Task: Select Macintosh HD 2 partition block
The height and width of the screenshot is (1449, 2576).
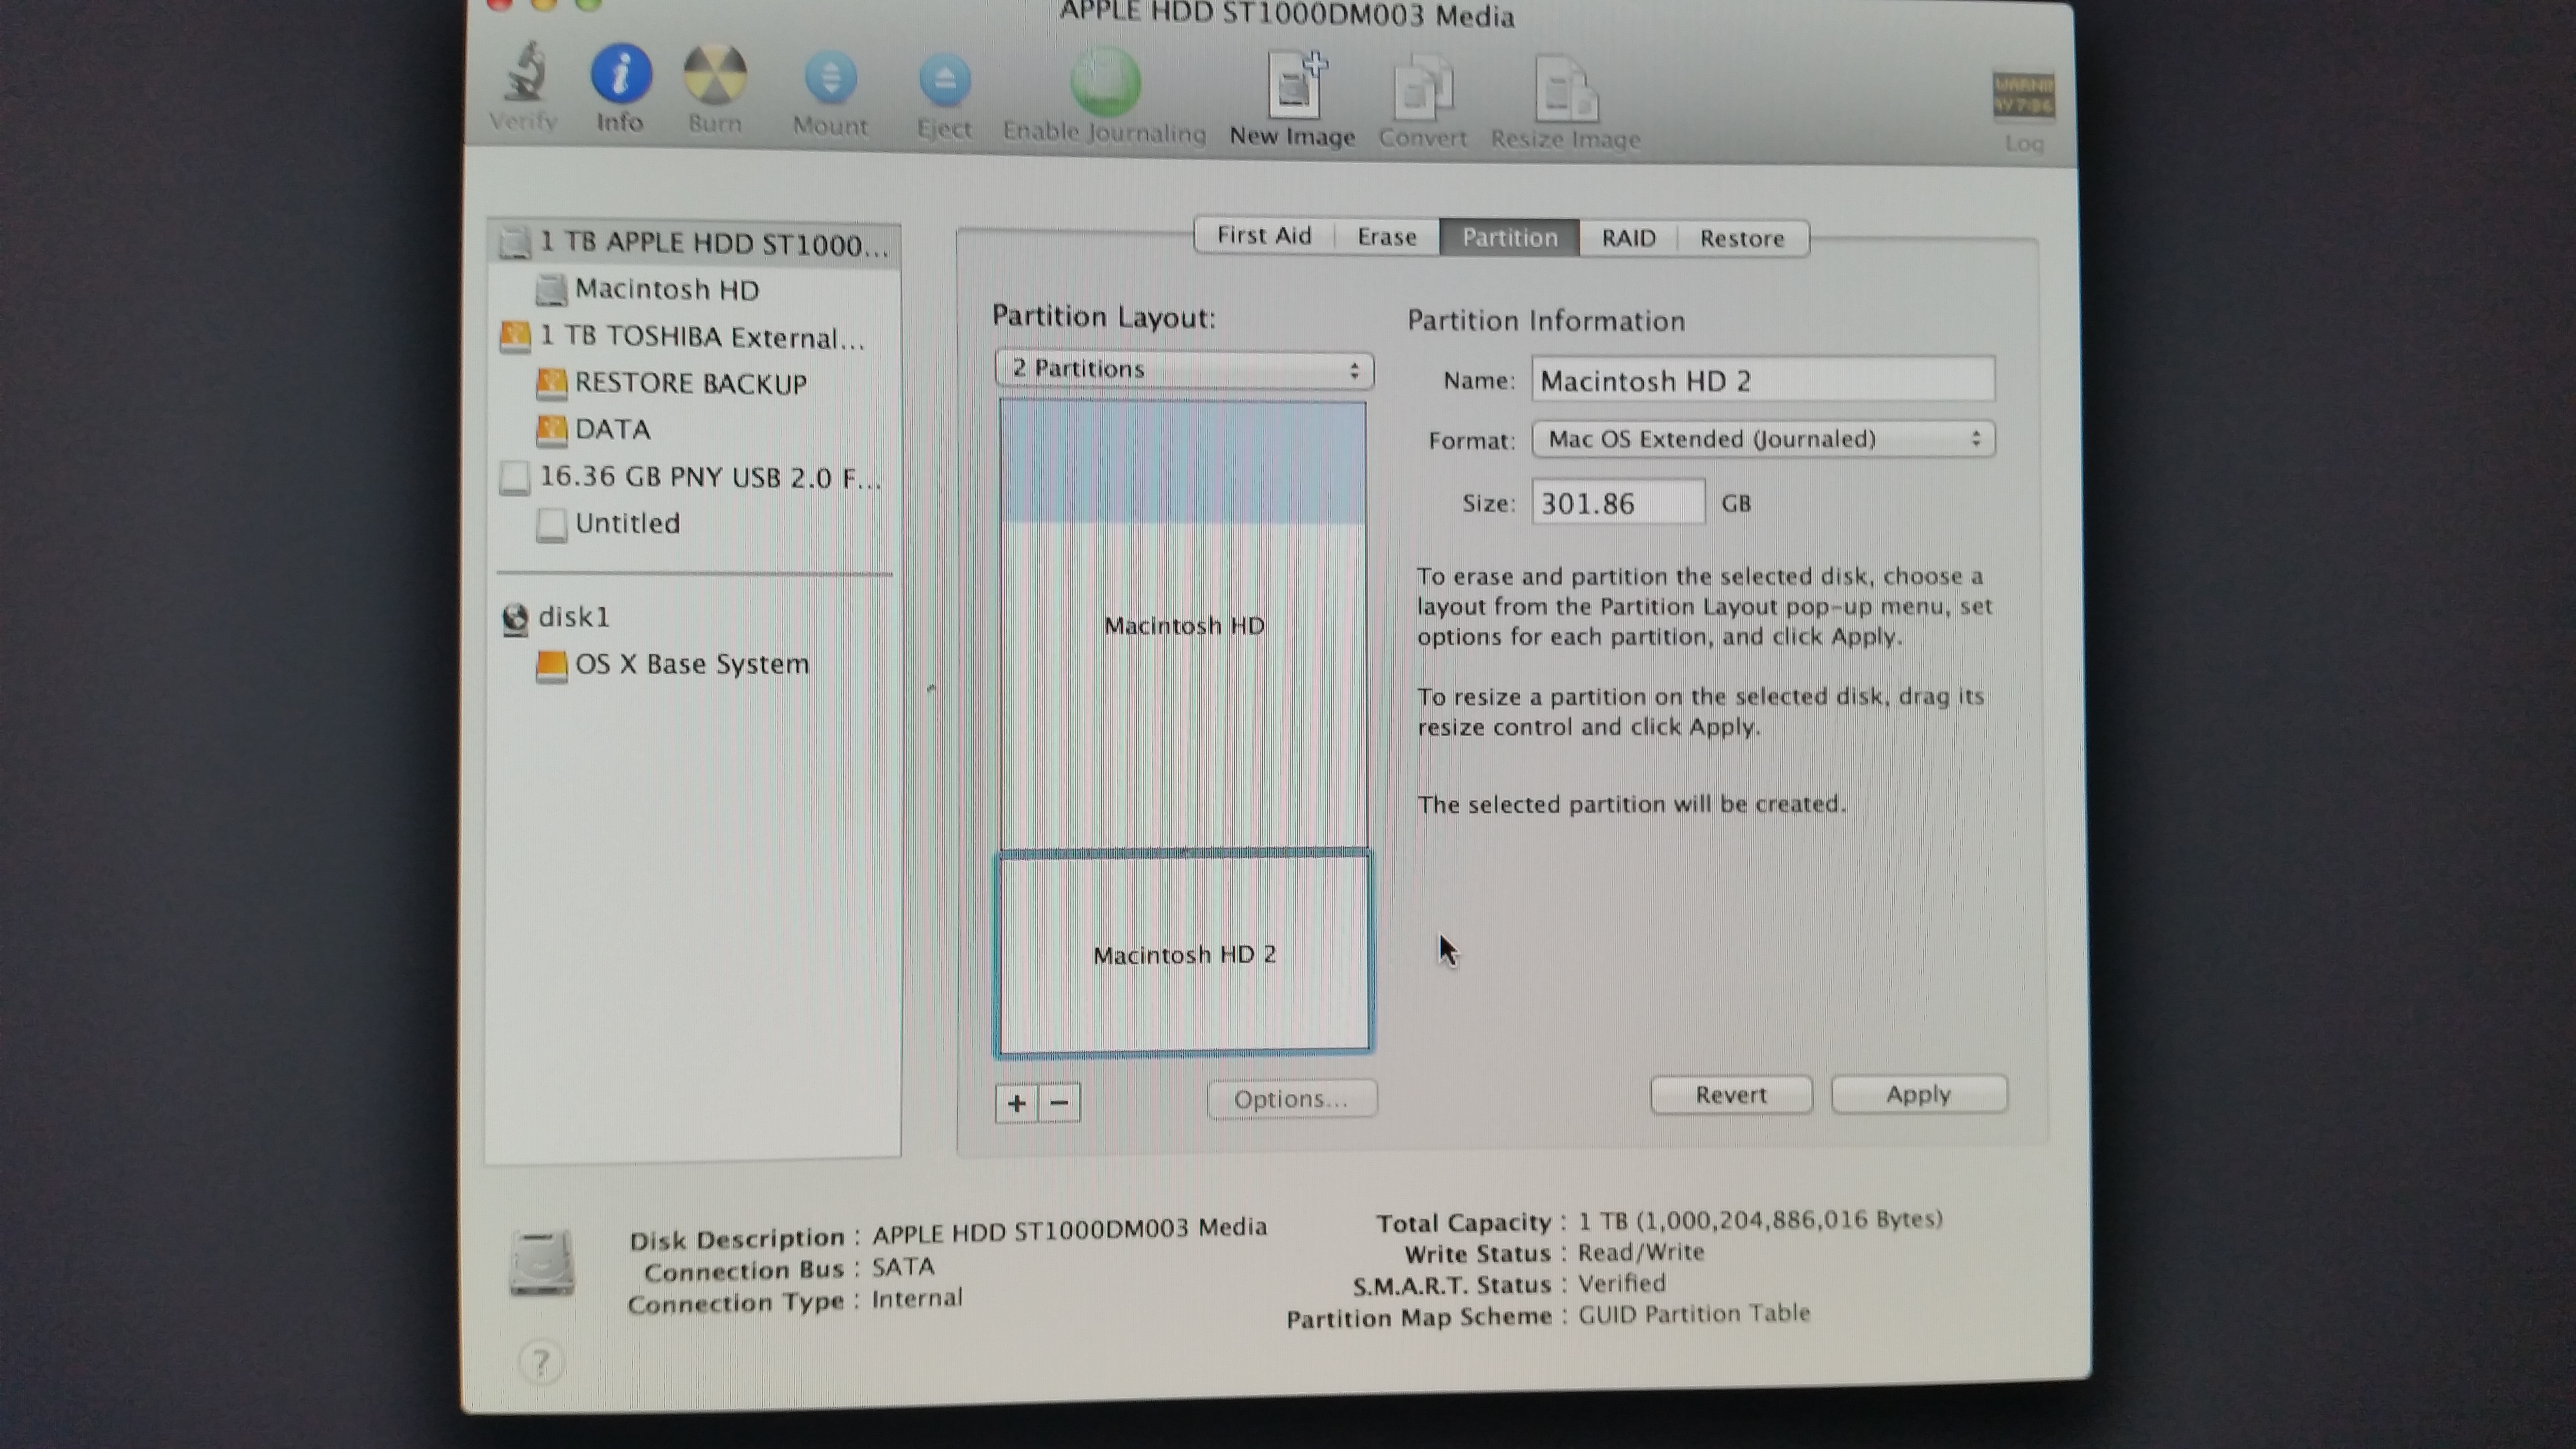Action: point(1184,954)
